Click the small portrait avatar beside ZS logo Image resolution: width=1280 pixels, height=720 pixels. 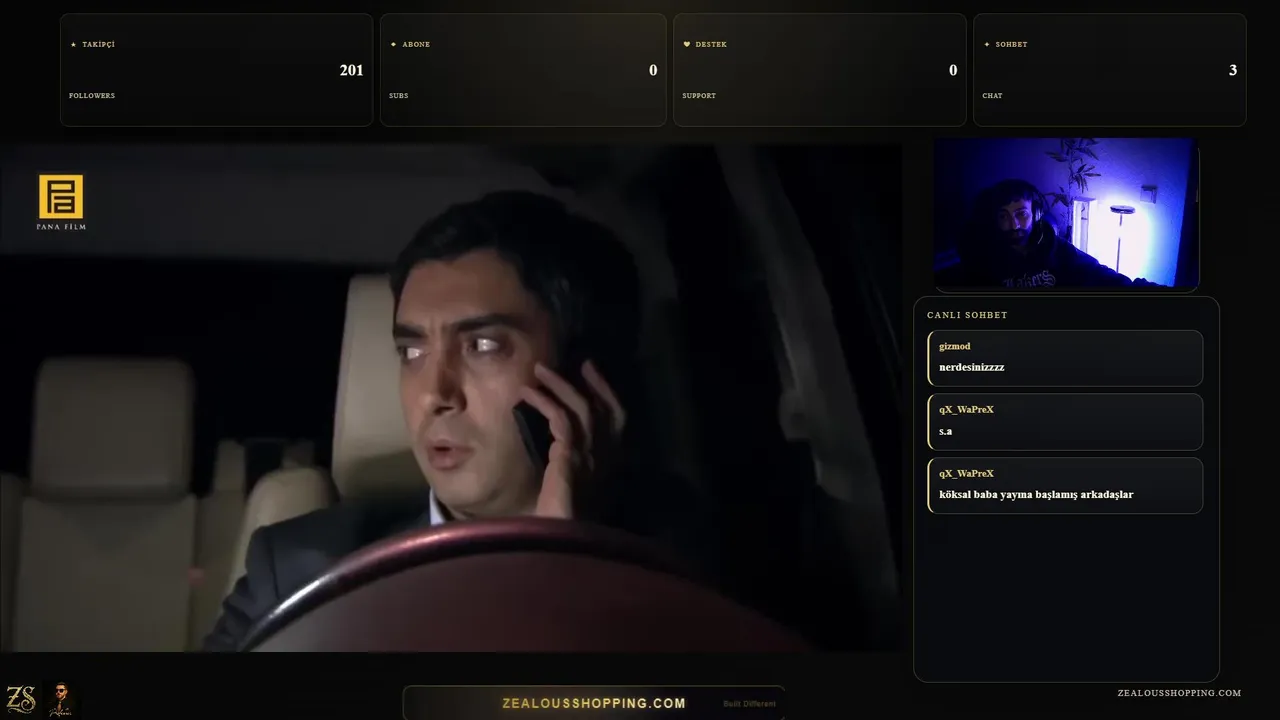(61, 699)
